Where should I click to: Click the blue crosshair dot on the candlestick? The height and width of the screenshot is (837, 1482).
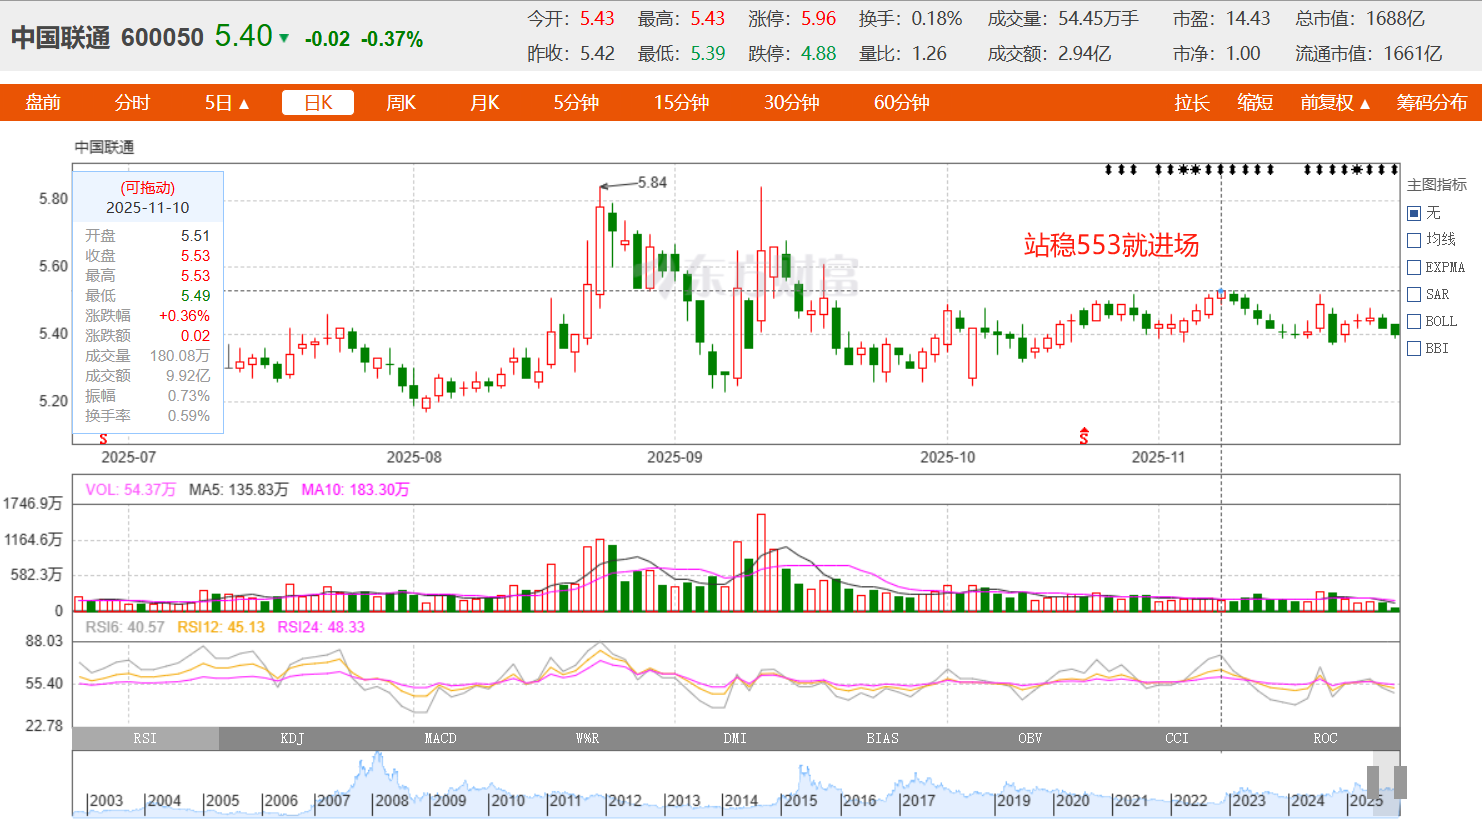1221,292
